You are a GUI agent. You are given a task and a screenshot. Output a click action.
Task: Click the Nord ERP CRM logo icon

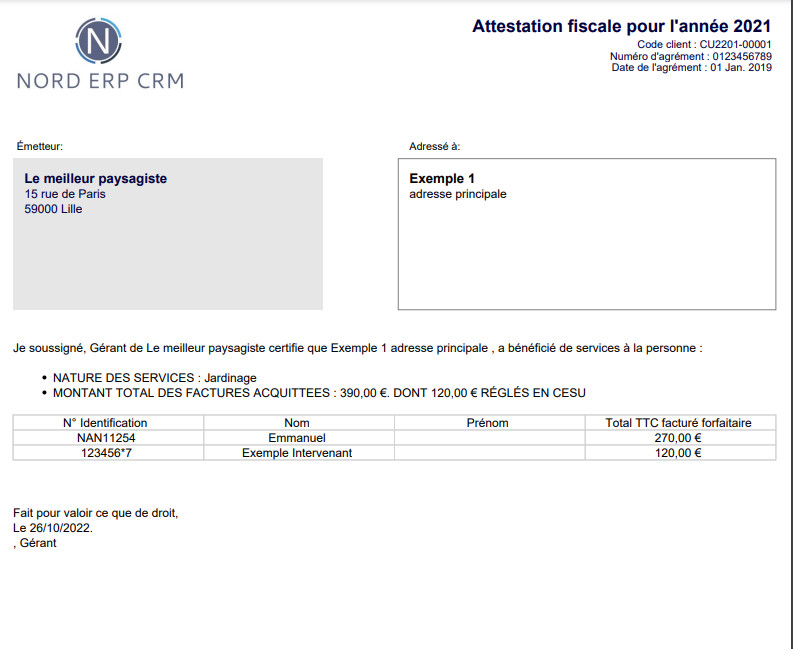(x=98, y=41)
